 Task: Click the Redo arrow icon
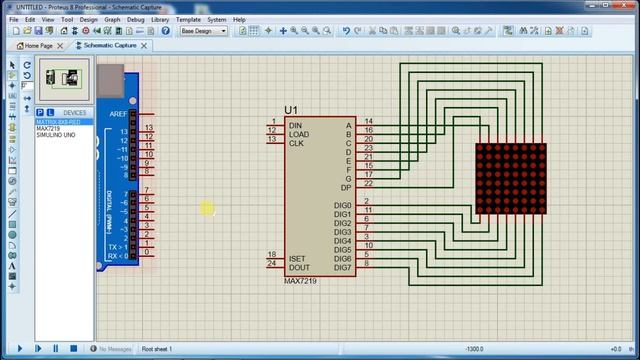tap(358, 31)
